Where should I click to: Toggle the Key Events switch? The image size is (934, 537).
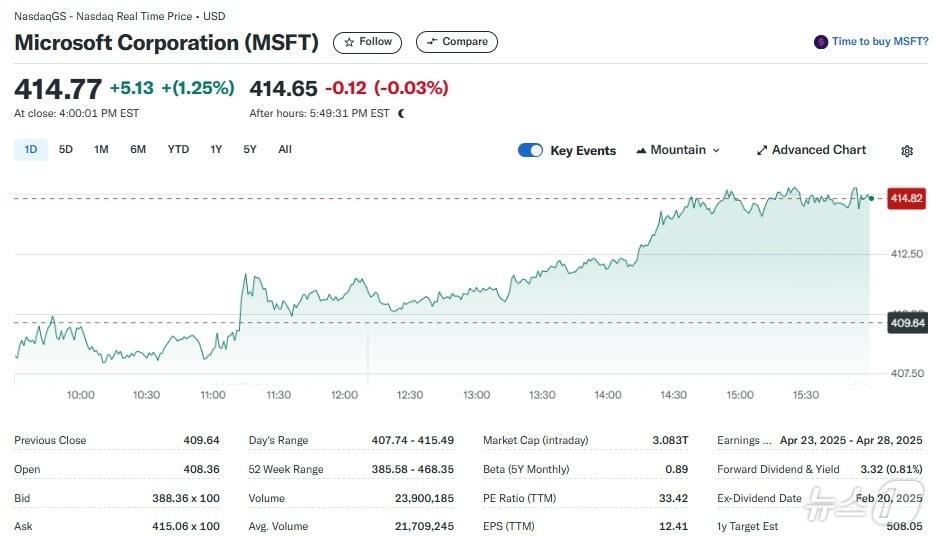pyautogui.click(x=530, y=150)
